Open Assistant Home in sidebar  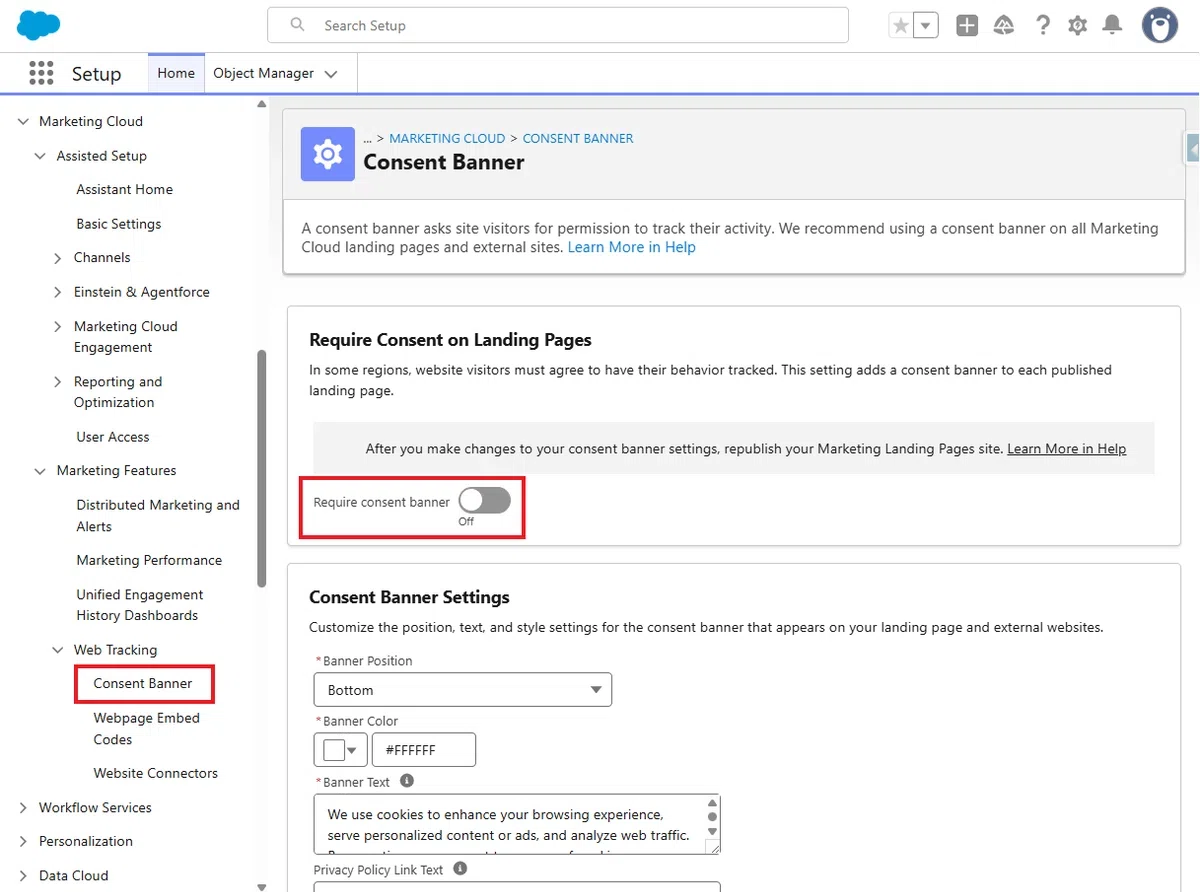(124, 189)
